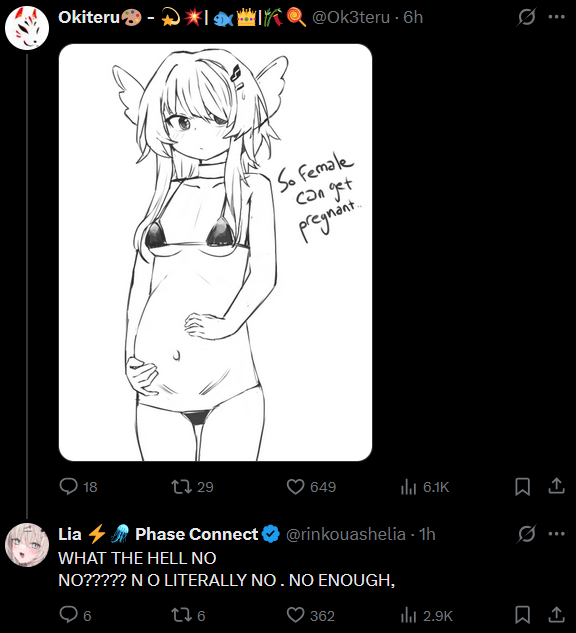Share Lia's reply
The image size is (576, 633).
click(x=556, y=615)
